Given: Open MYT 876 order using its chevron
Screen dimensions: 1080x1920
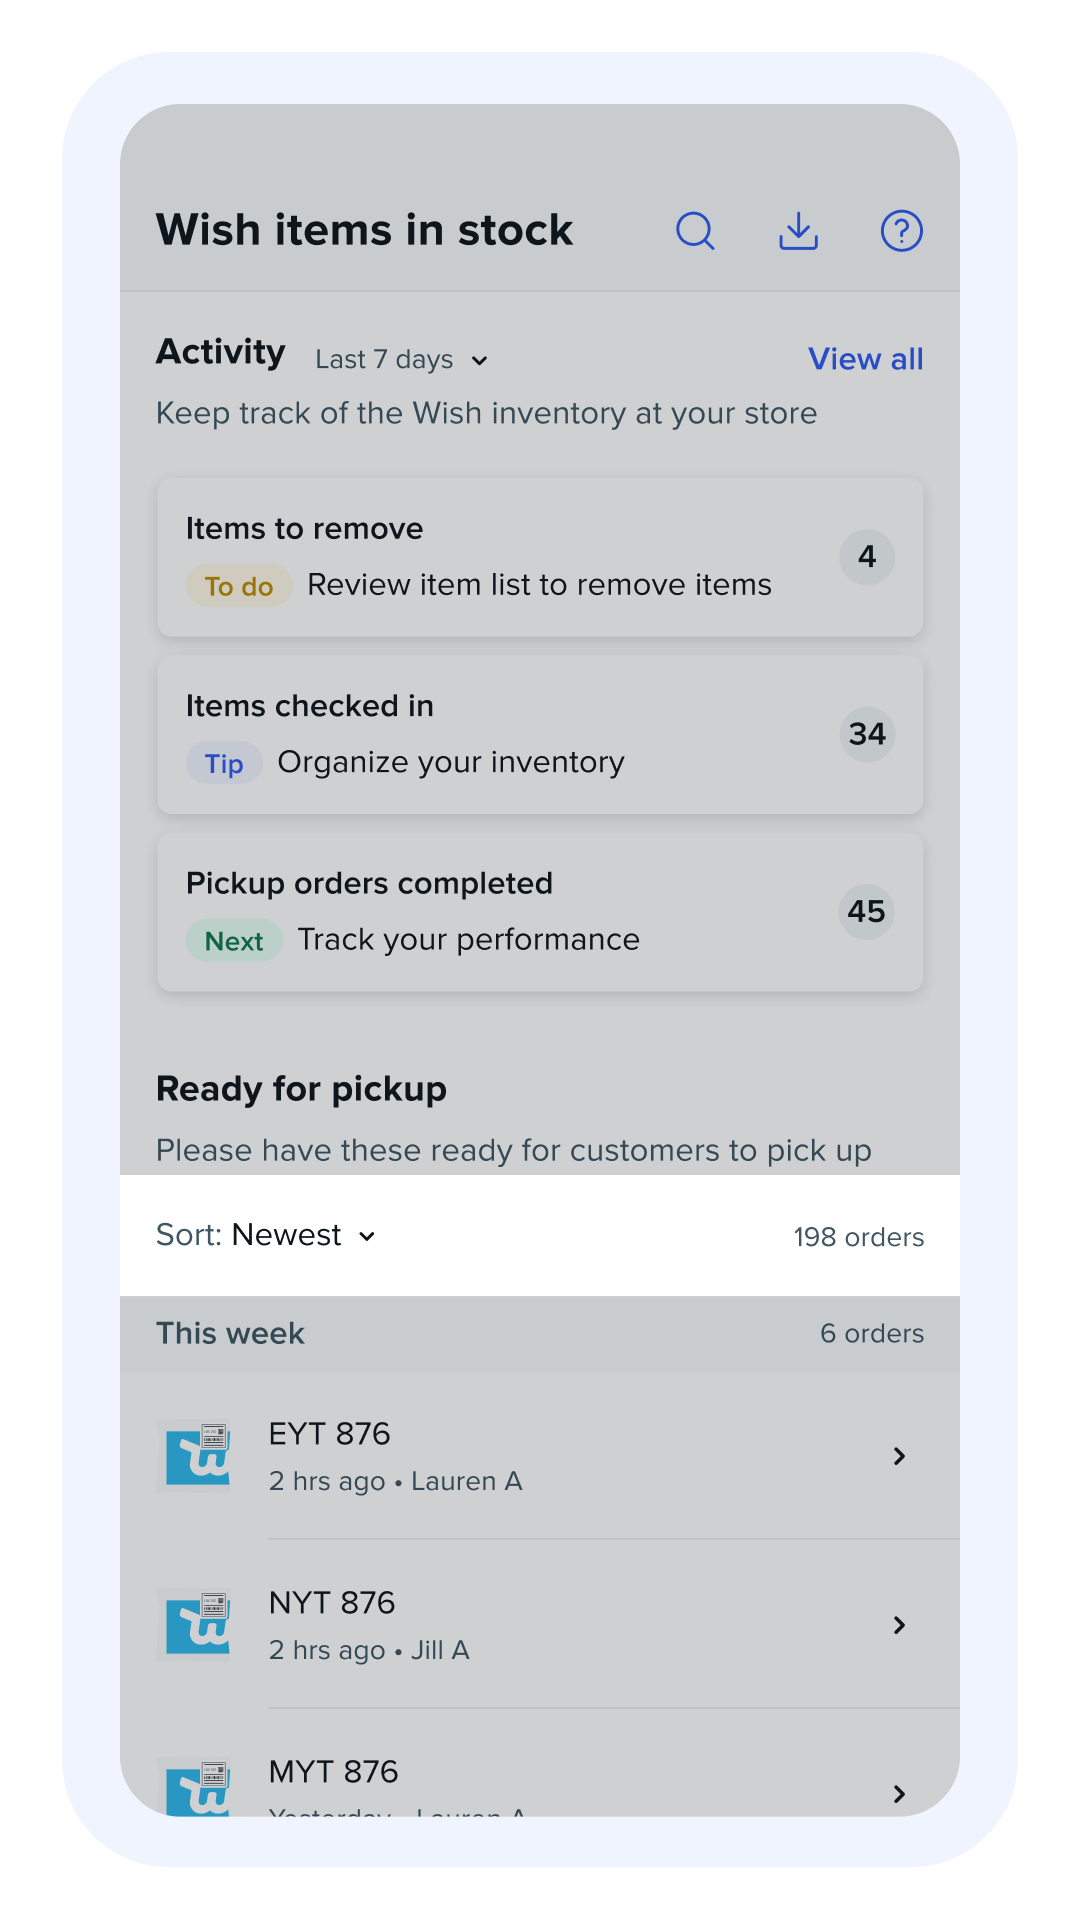Looking at the screenshot, I should tap(899, 1794).
